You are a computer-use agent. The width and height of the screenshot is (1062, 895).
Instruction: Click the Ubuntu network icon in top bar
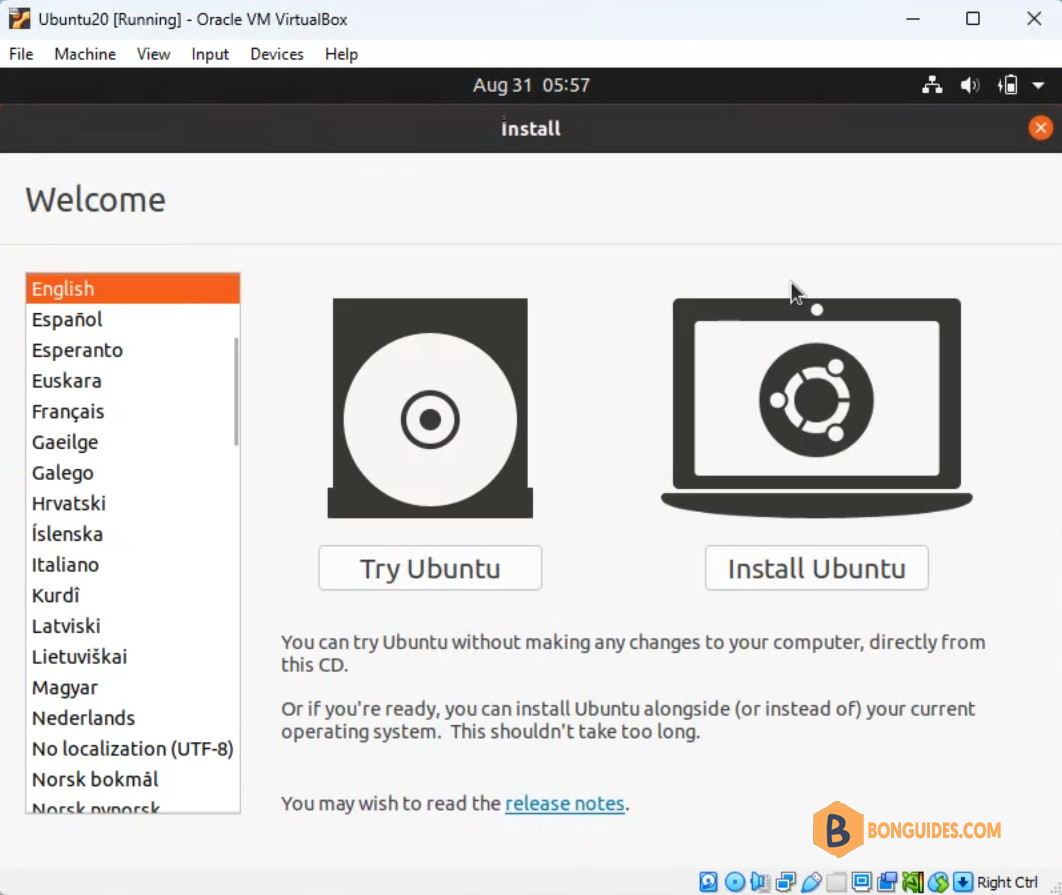933,85
